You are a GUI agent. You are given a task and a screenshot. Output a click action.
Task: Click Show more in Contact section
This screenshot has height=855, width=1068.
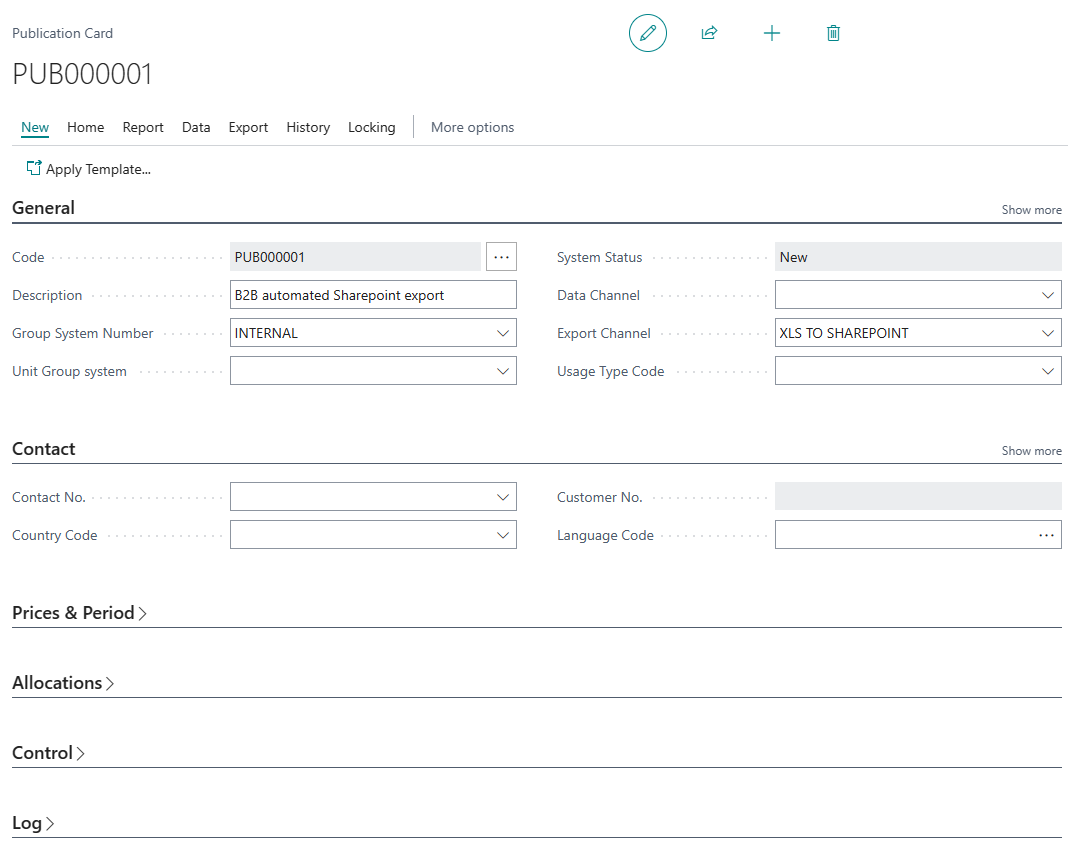pos(1031,450)
